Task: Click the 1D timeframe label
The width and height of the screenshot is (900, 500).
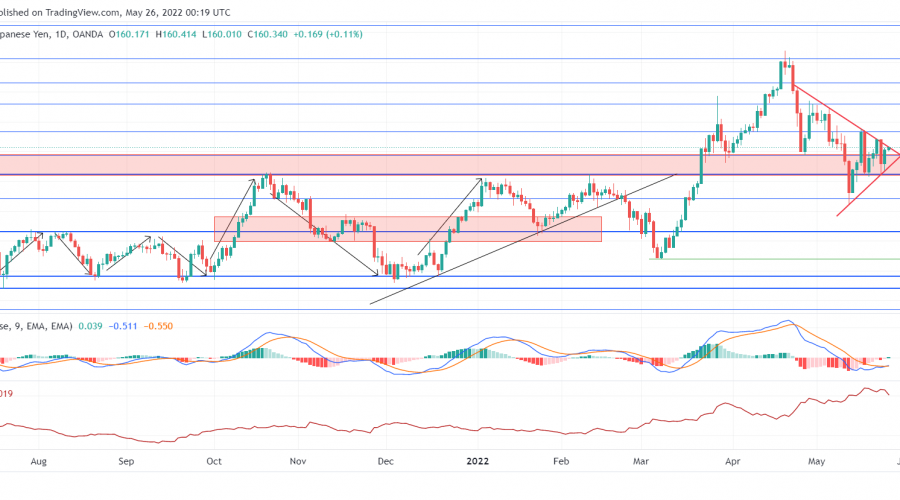Action: point(61,34)
